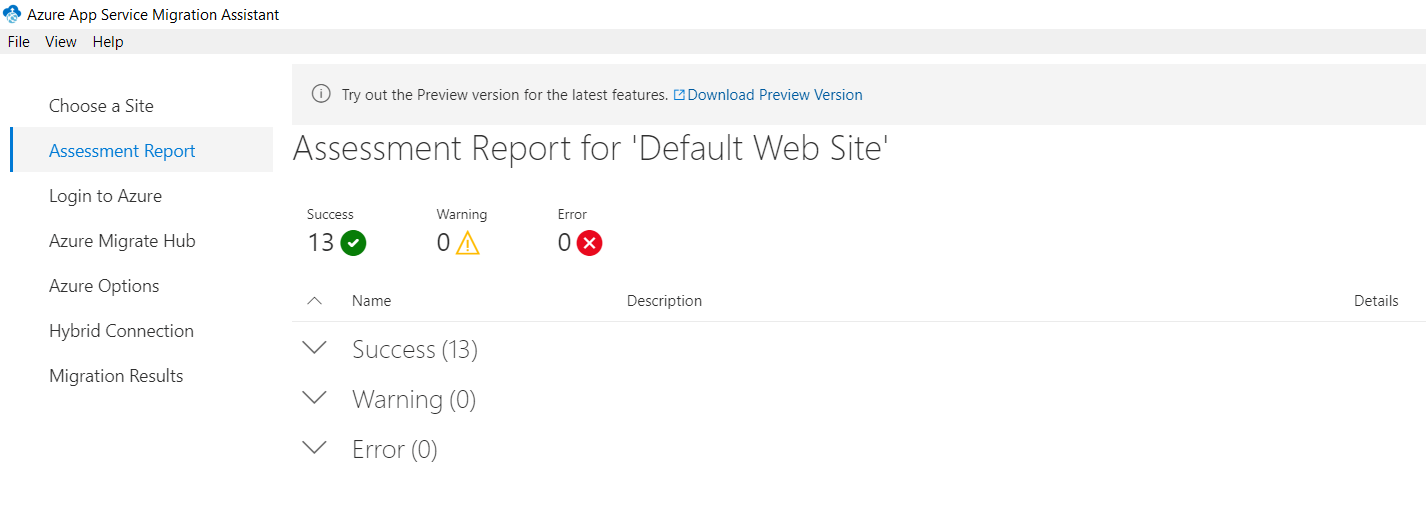
Task: Open the View menu
Action: tap(61, 42)
